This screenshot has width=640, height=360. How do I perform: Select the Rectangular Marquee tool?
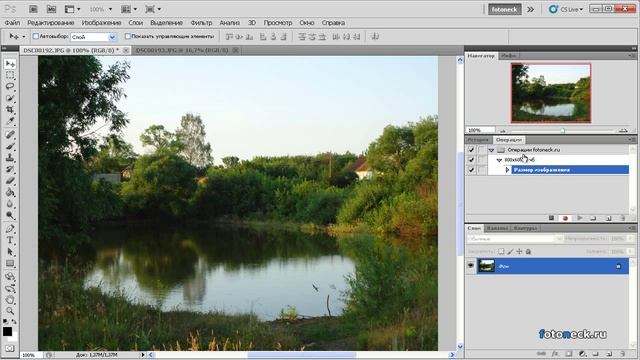pyautogui.click(x=10, y=75)
